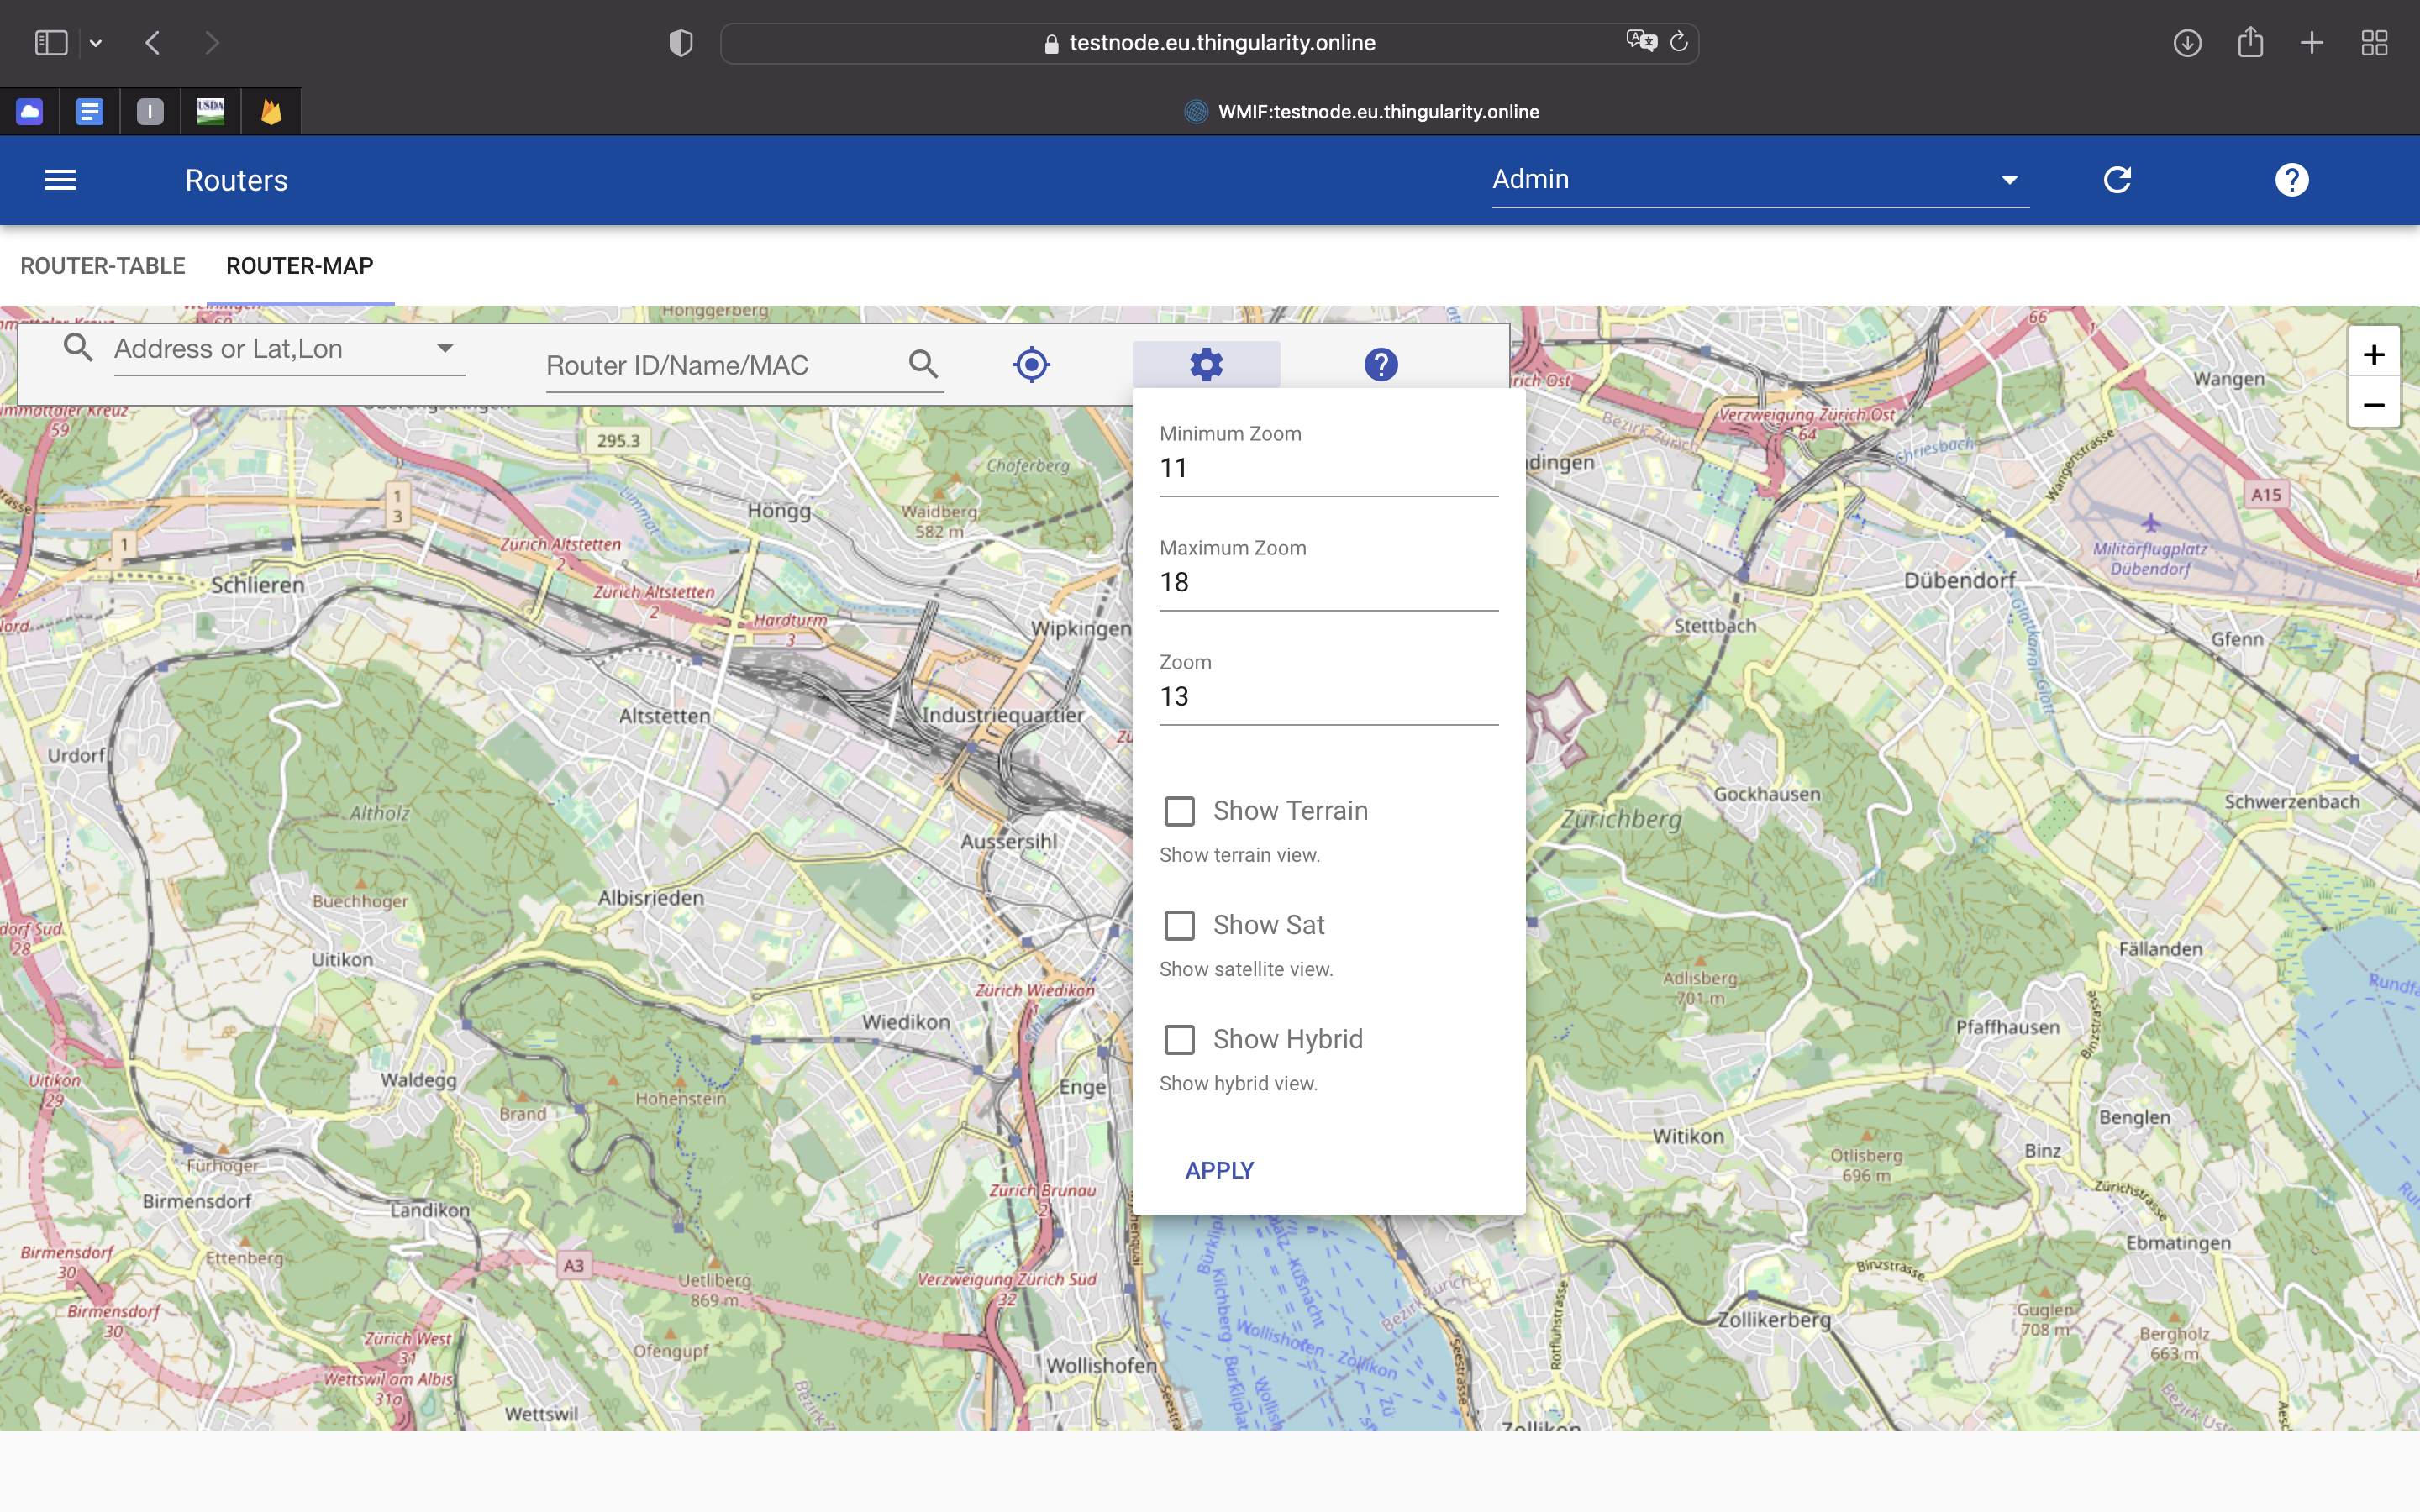
Task: Click the APPLY button
Action: (1219, 1170)
